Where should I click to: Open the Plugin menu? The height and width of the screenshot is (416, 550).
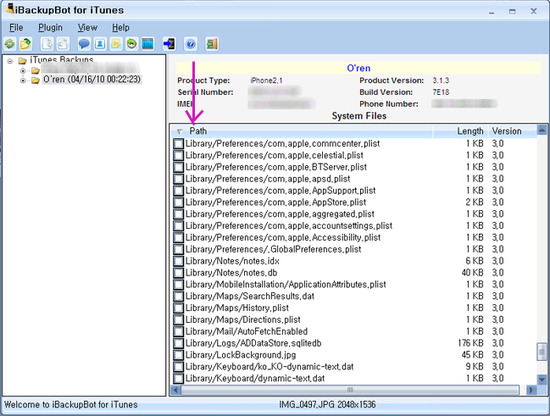51,27
